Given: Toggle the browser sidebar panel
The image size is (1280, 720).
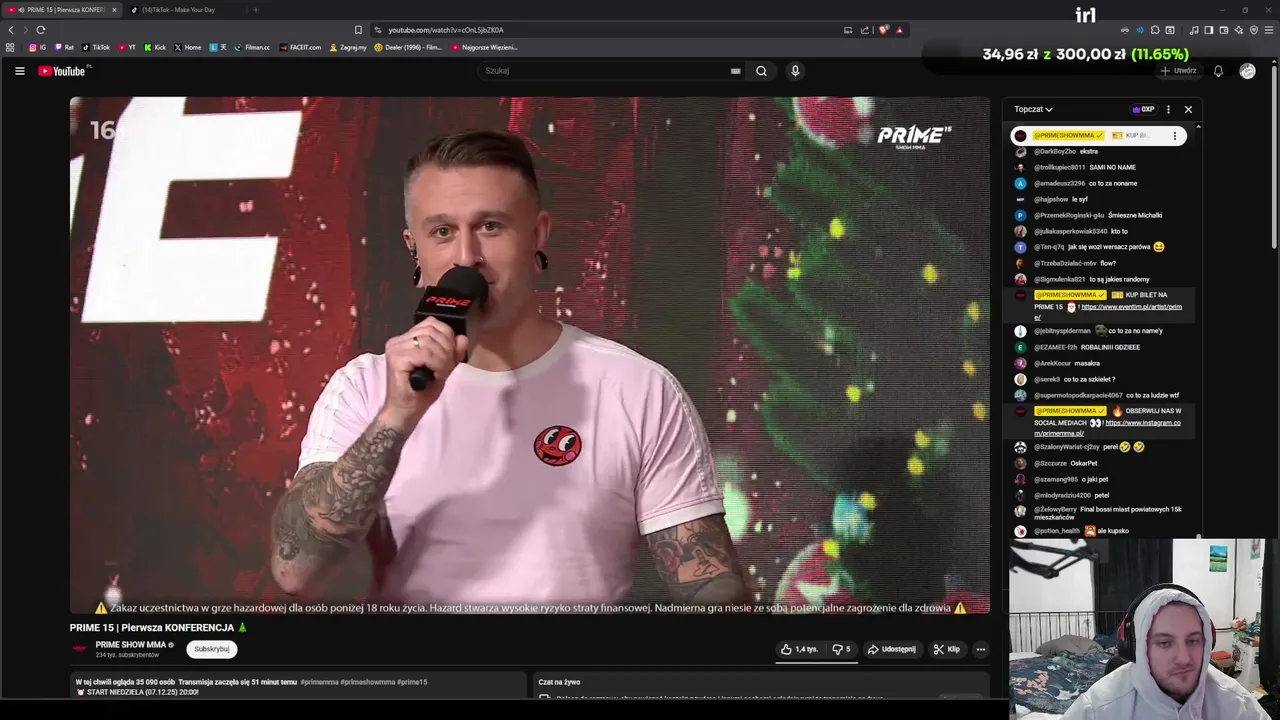Looking at the screenshot, I should pyautogui.click(x=1209, y=30).
